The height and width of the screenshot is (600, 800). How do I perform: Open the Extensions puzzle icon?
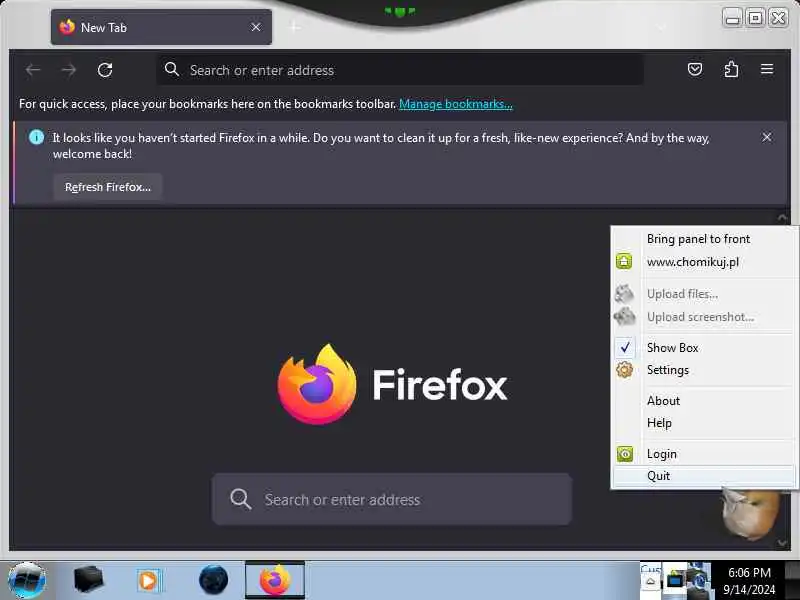731,69
